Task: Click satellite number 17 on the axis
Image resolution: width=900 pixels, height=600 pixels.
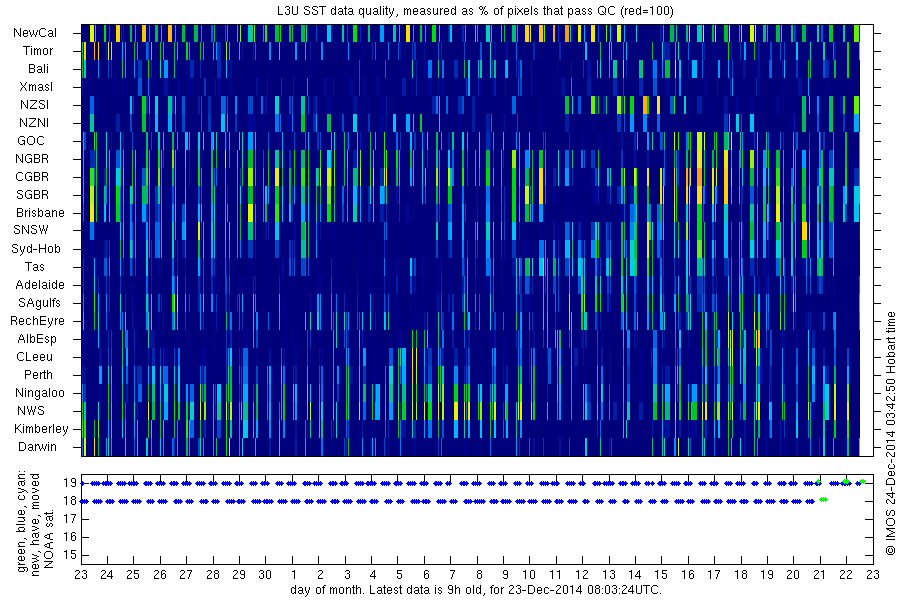Action: 70,520
